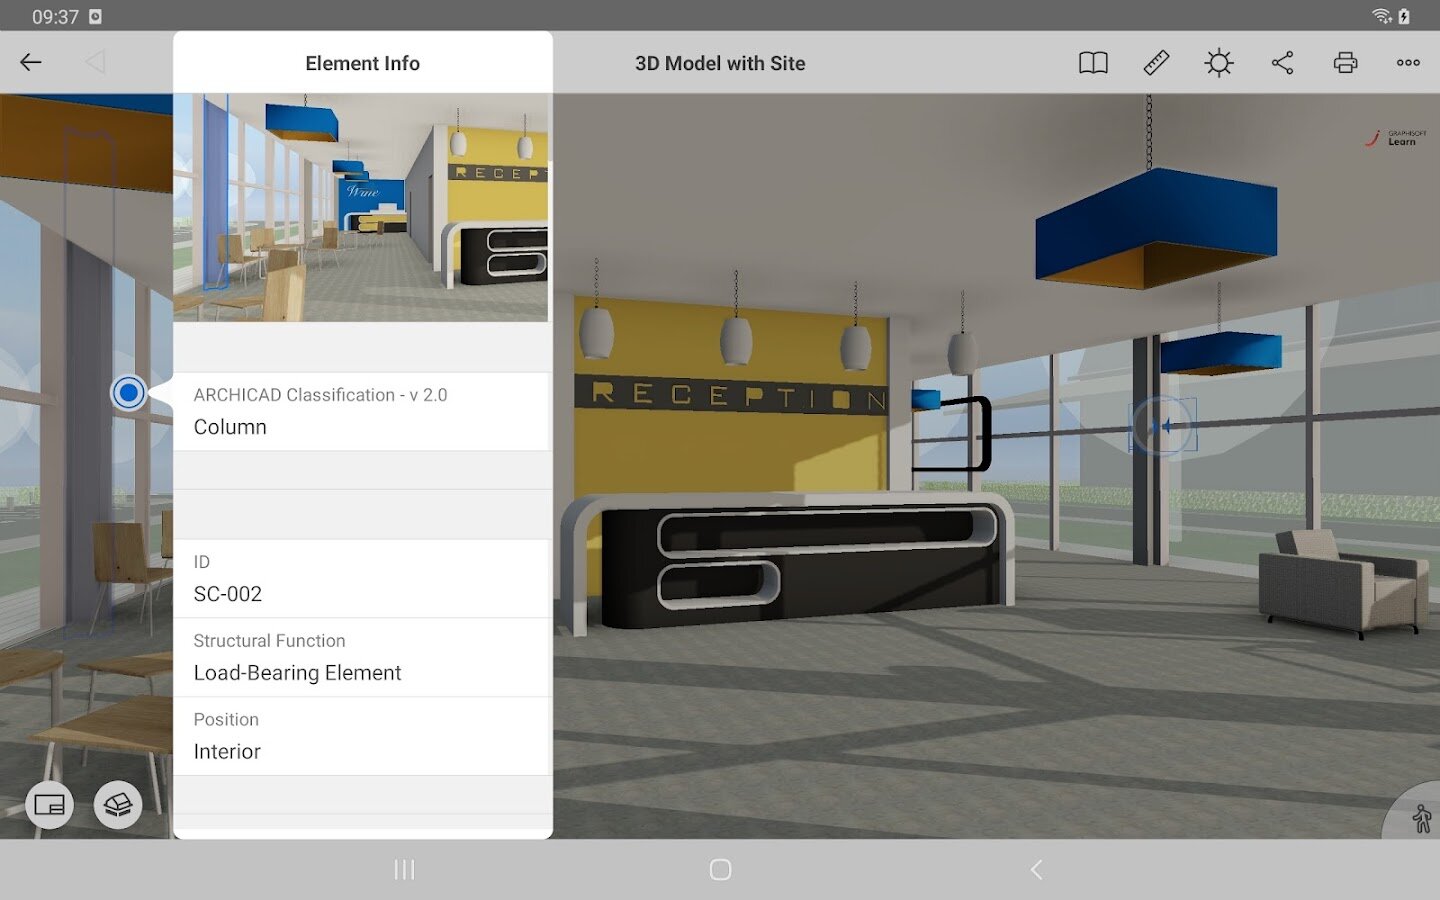Select the ARCHICAD Classification Column row
The height and width of the screenshot is (900, 1440).
click(x=361, y=412)
